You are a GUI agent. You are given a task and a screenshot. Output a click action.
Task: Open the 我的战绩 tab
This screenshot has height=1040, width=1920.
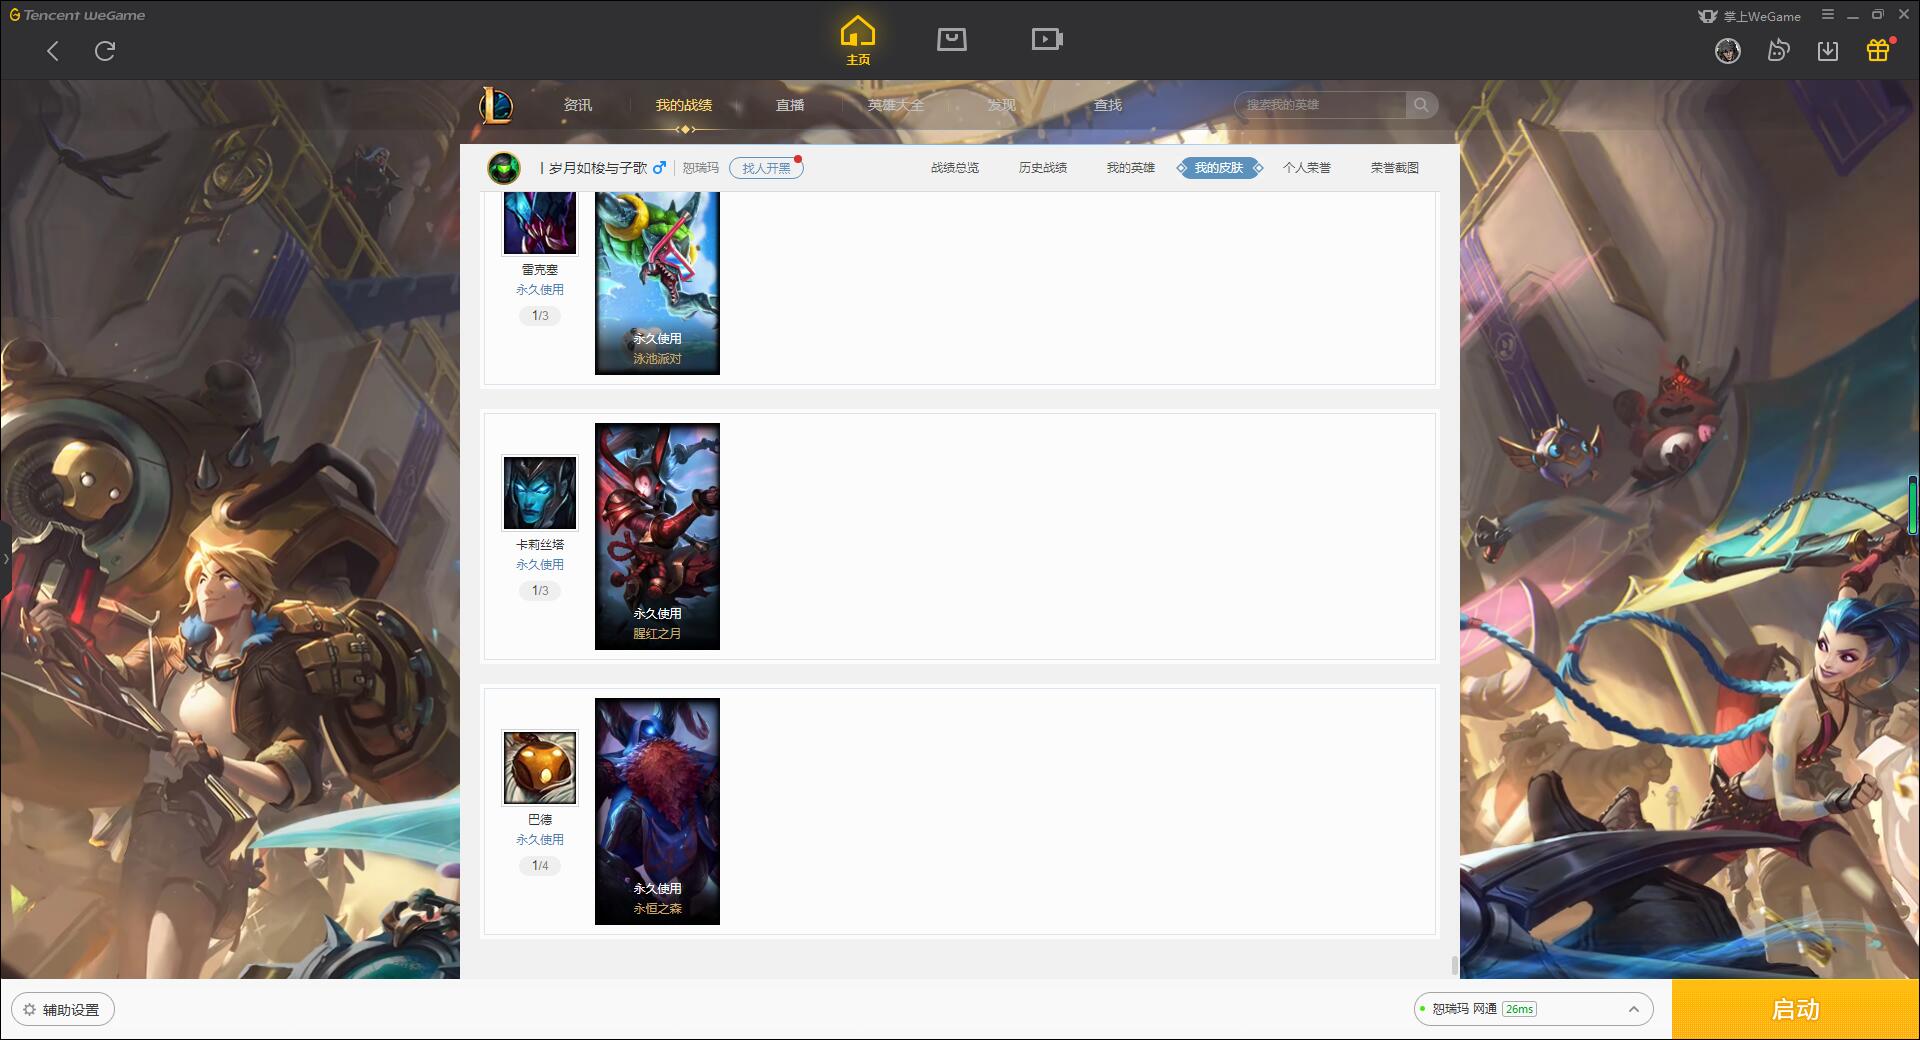click(x=684, y=105)
